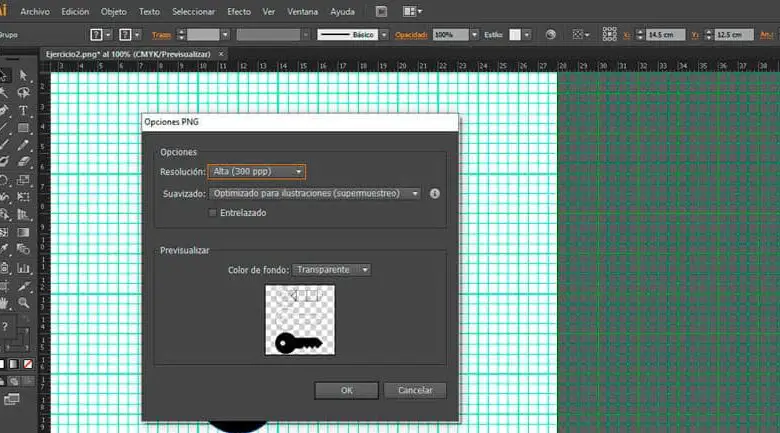This screenshot has width=780, height=433.
Task: Select the Type tool in toolbox
Action: point(23,110)
